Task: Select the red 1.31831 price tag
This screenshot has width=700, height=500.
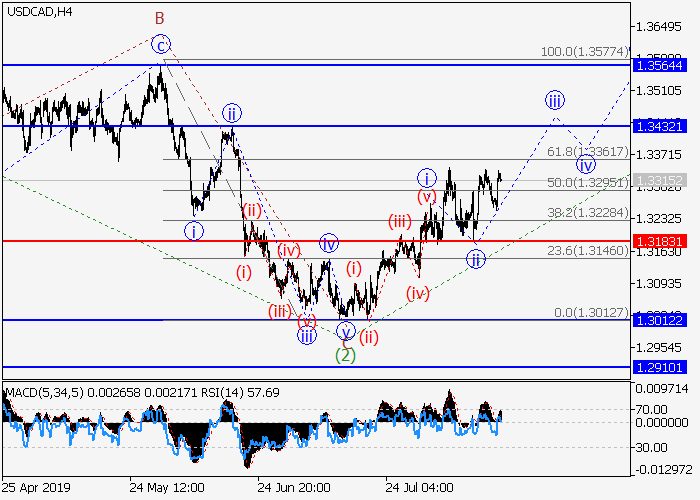Action: click(661, 241)
